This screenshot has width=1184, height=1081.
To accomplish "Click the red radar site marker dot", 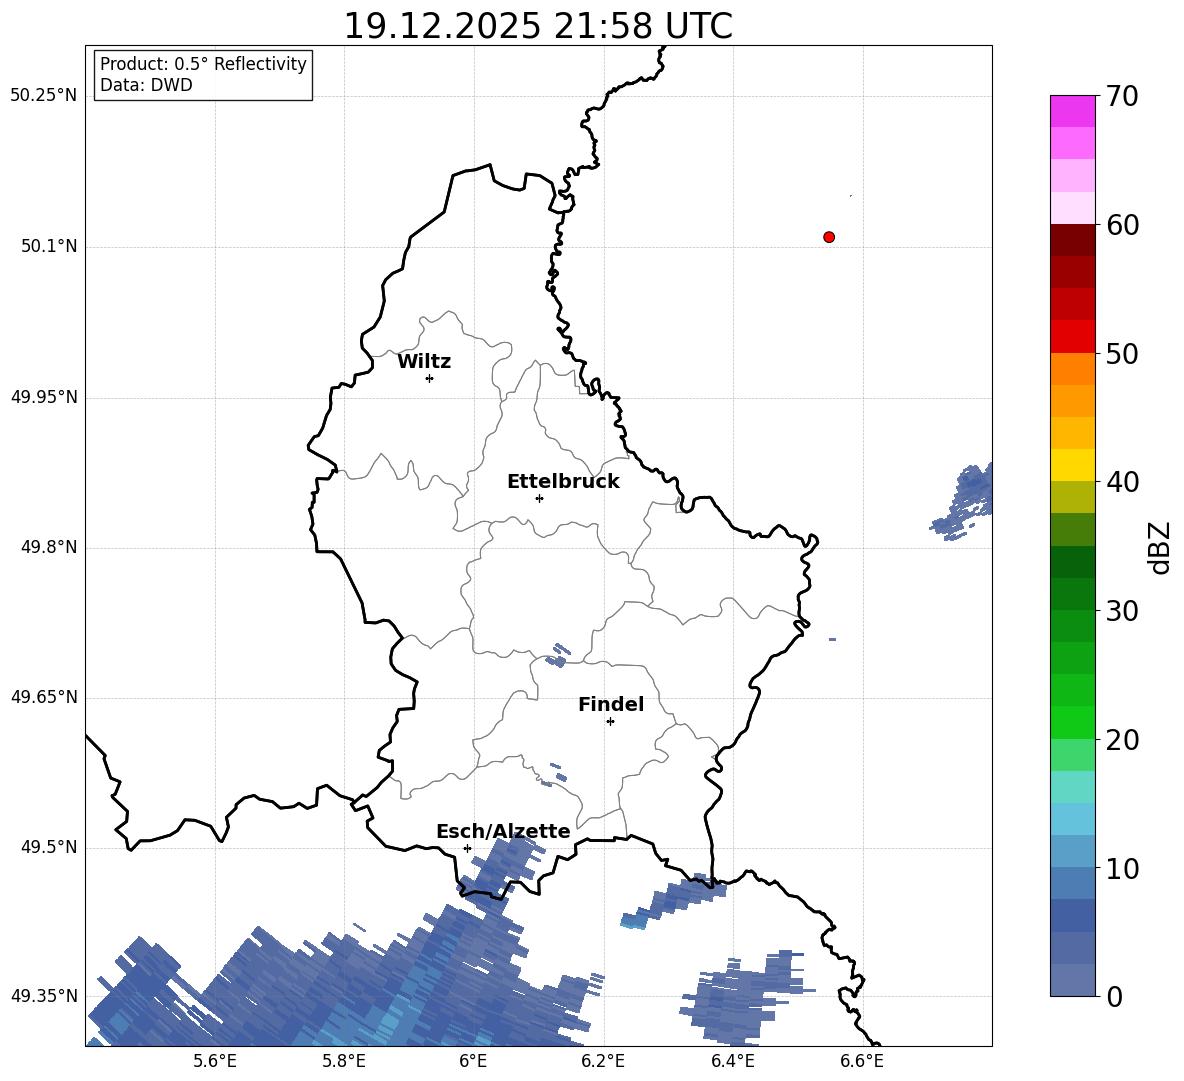I will (x=829, y=237).
